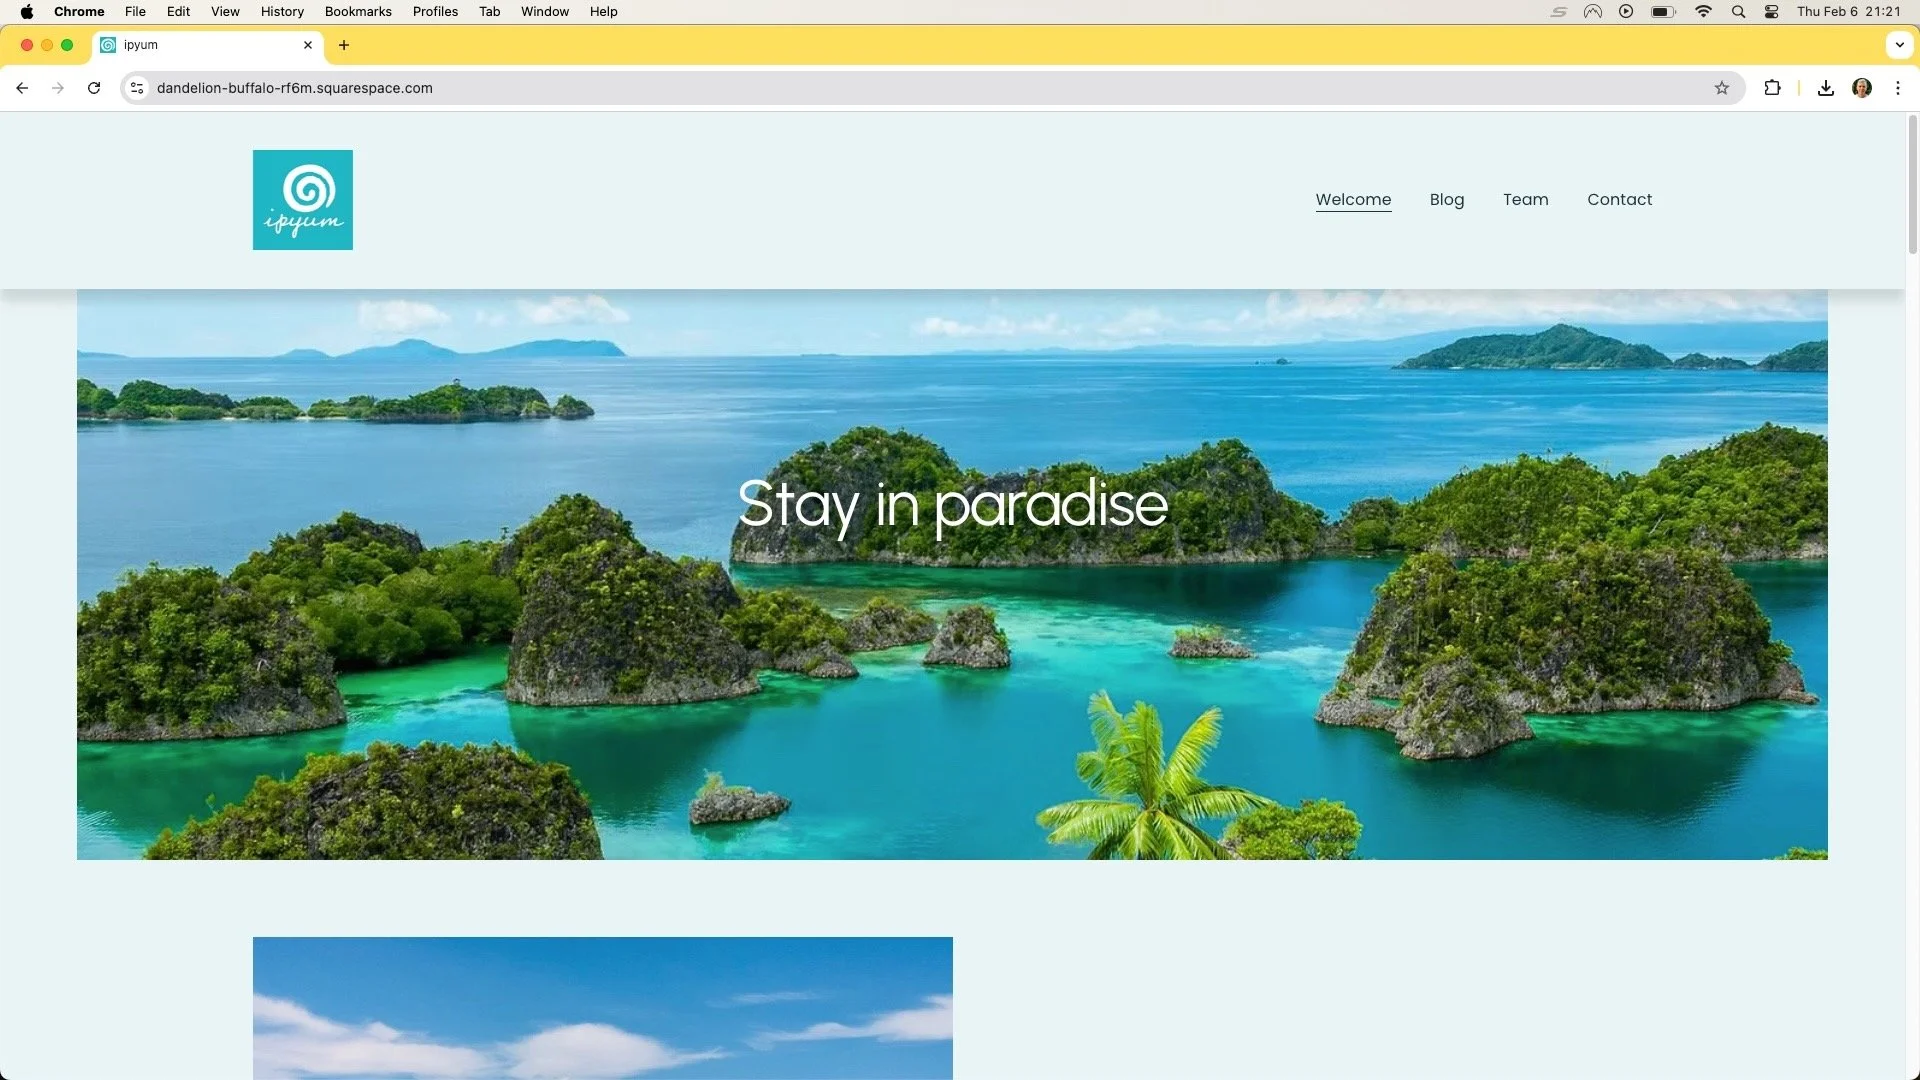Open the Bookmarks menu
This screenshot has width=1920, height=1080.
[x=357, y=12]
